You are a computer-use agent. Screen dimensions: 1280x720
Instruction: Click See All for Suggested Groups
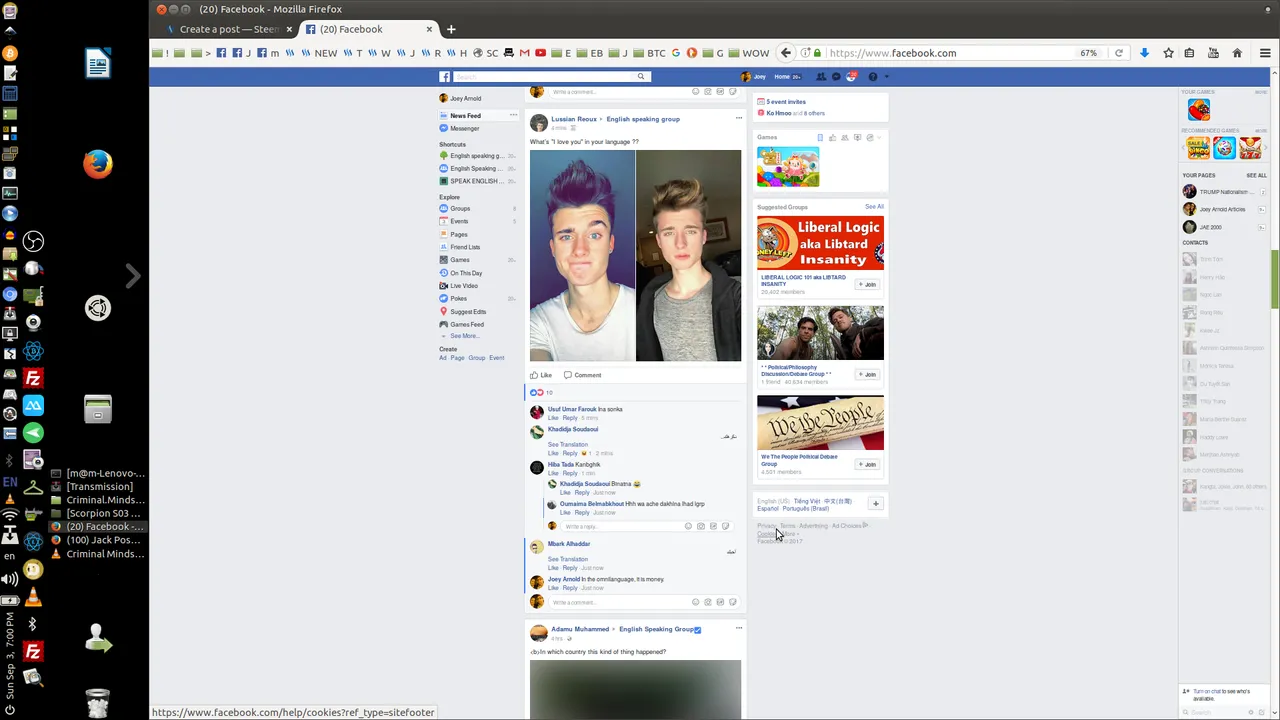click(x=874, y=207)
